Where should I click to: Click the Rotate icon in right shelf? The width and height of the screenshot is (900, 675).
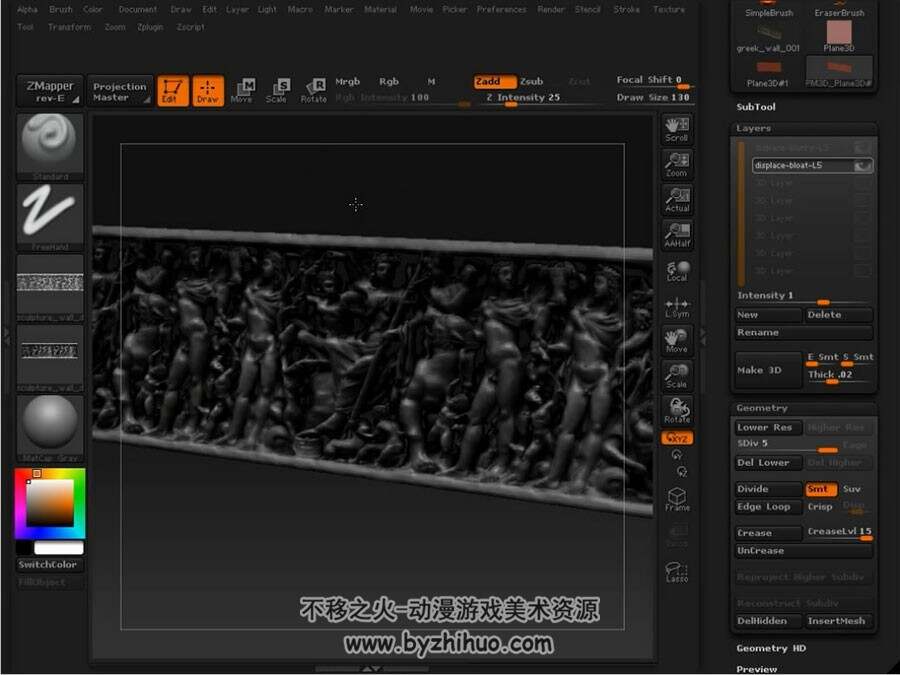click(x=677, y=411)
